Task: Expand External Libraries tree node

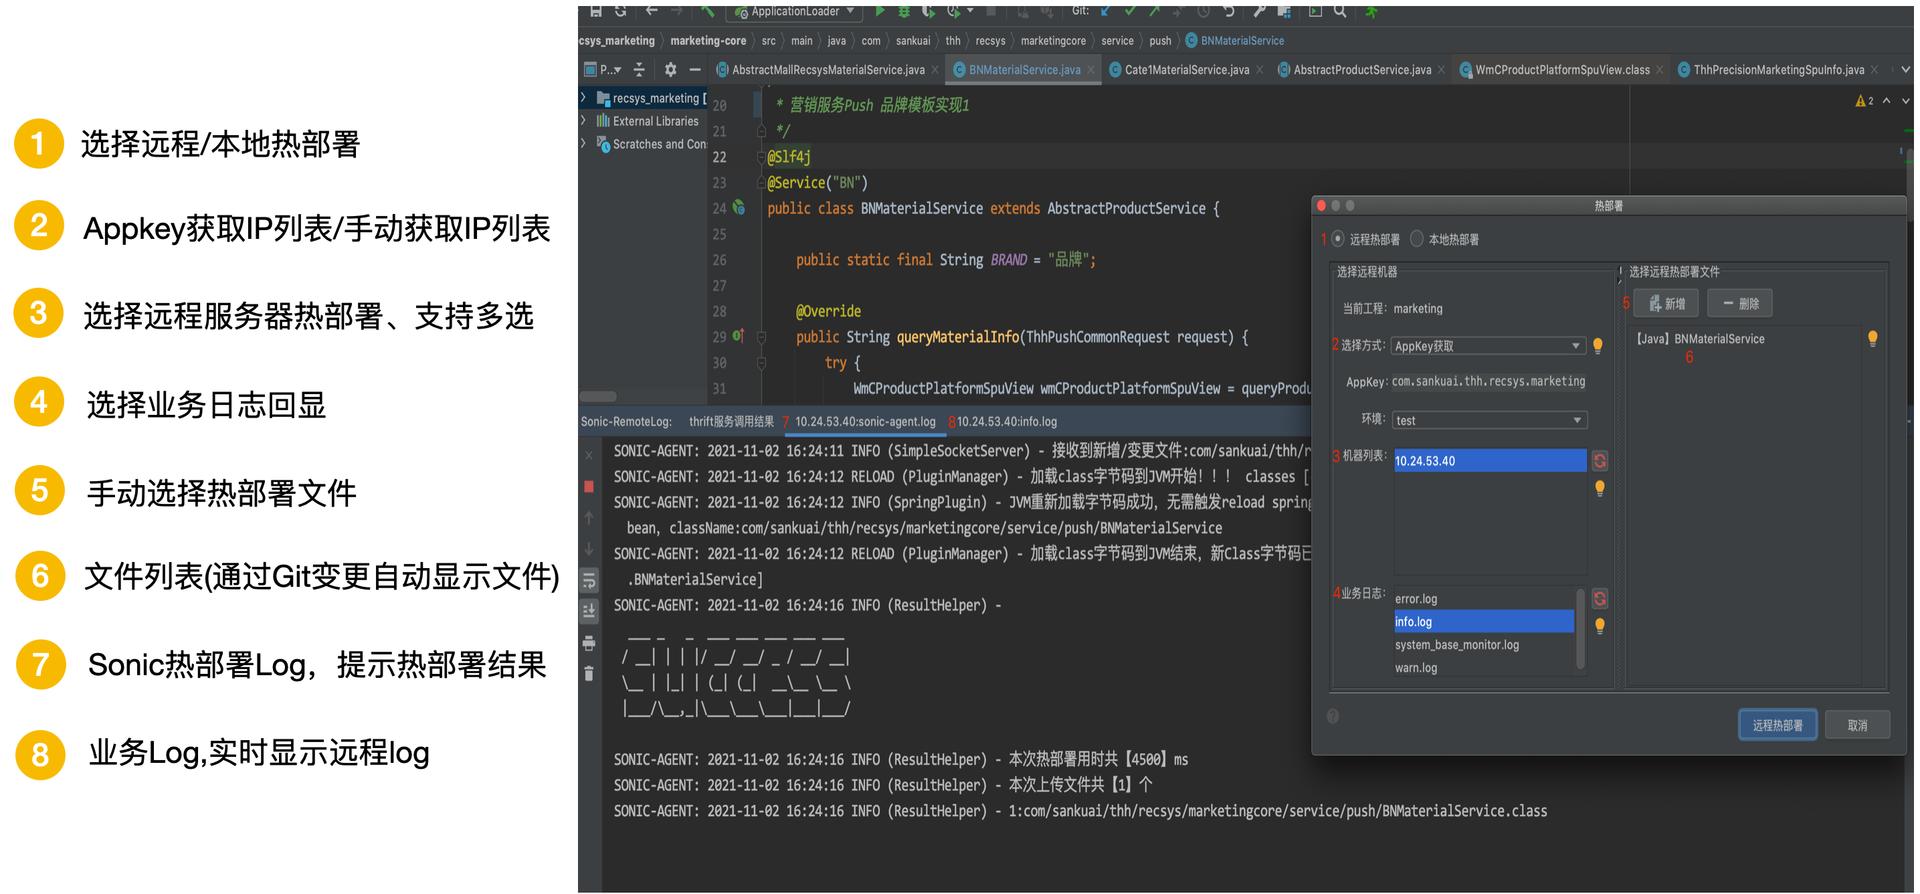Action: tap(583, 121)
